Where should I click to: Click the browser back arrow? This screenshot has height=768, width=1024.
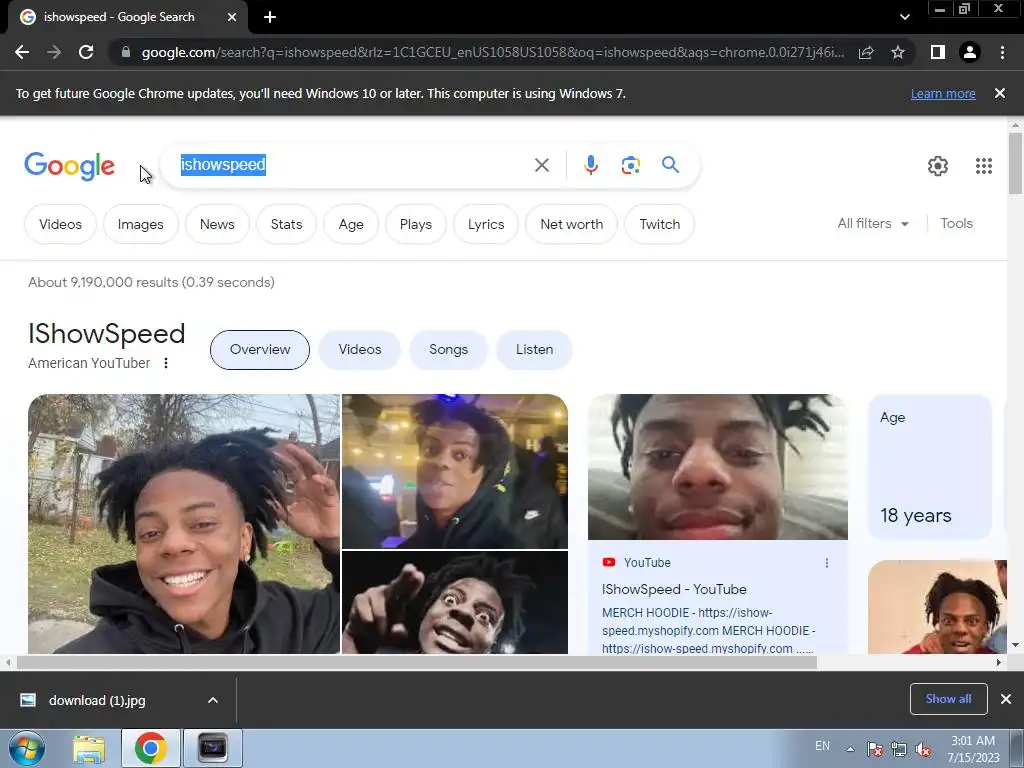22,52
